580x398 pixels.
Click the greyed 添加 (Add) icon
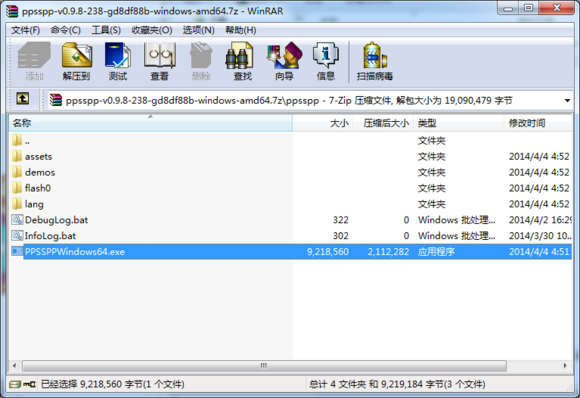point(34,61)
